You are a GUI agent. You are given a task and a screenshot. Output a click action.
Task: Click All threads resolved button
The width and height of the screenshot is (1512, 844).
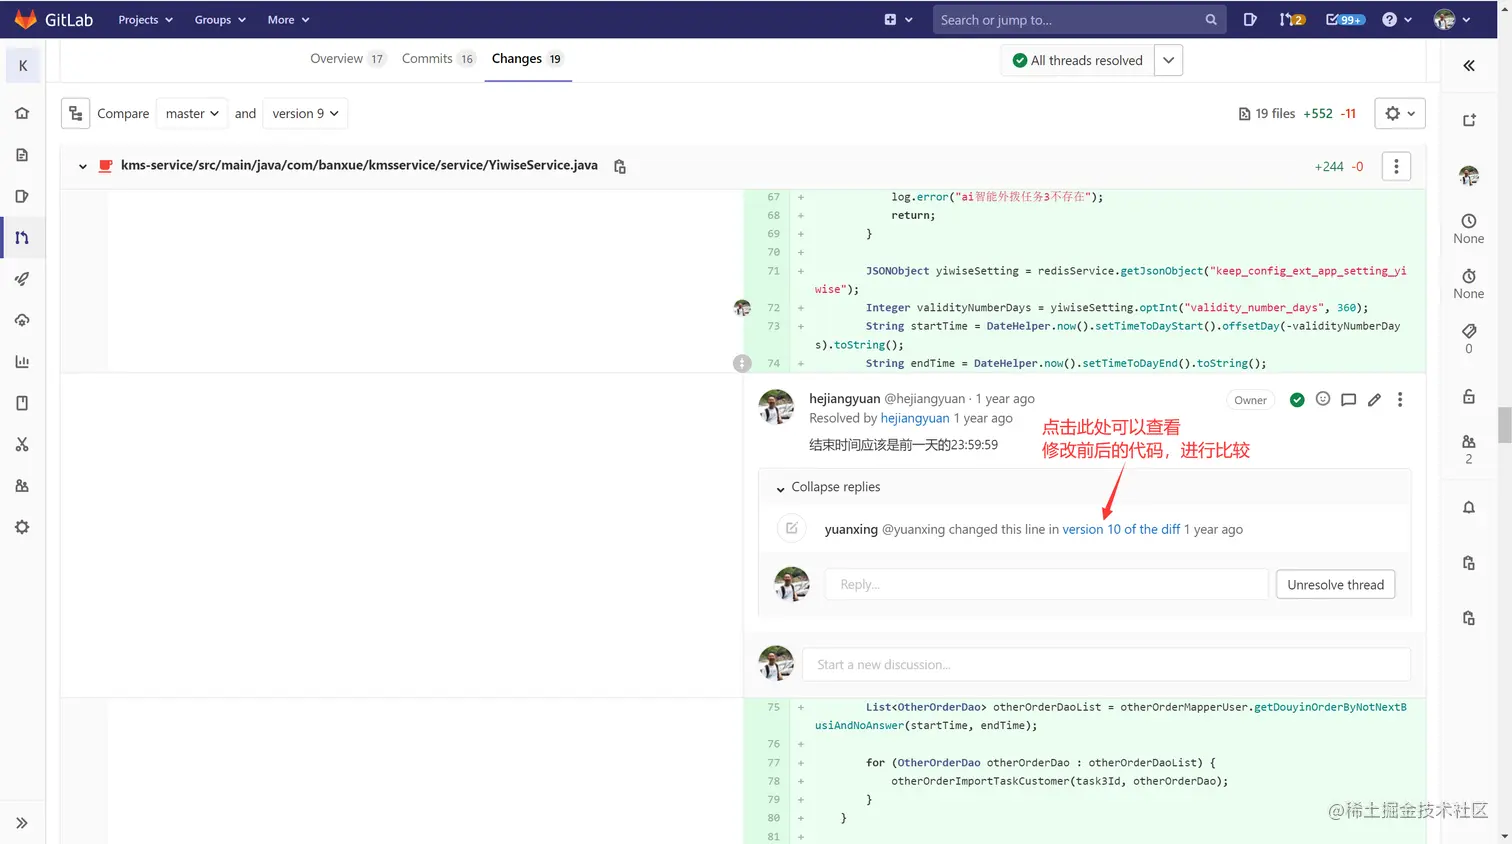pos(1077,61)
